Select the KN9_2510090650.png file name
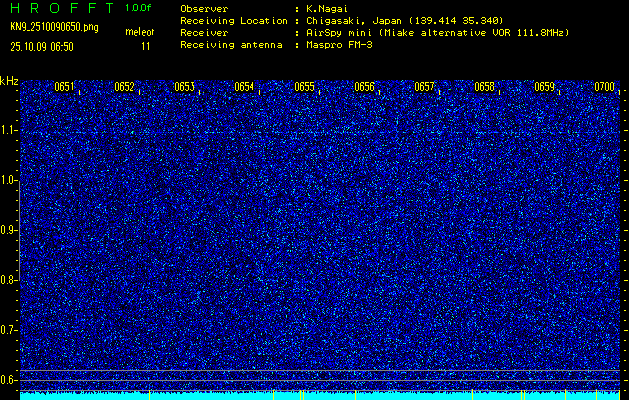The width and height of the screenshot is (629, 400). tap(55, 27)
